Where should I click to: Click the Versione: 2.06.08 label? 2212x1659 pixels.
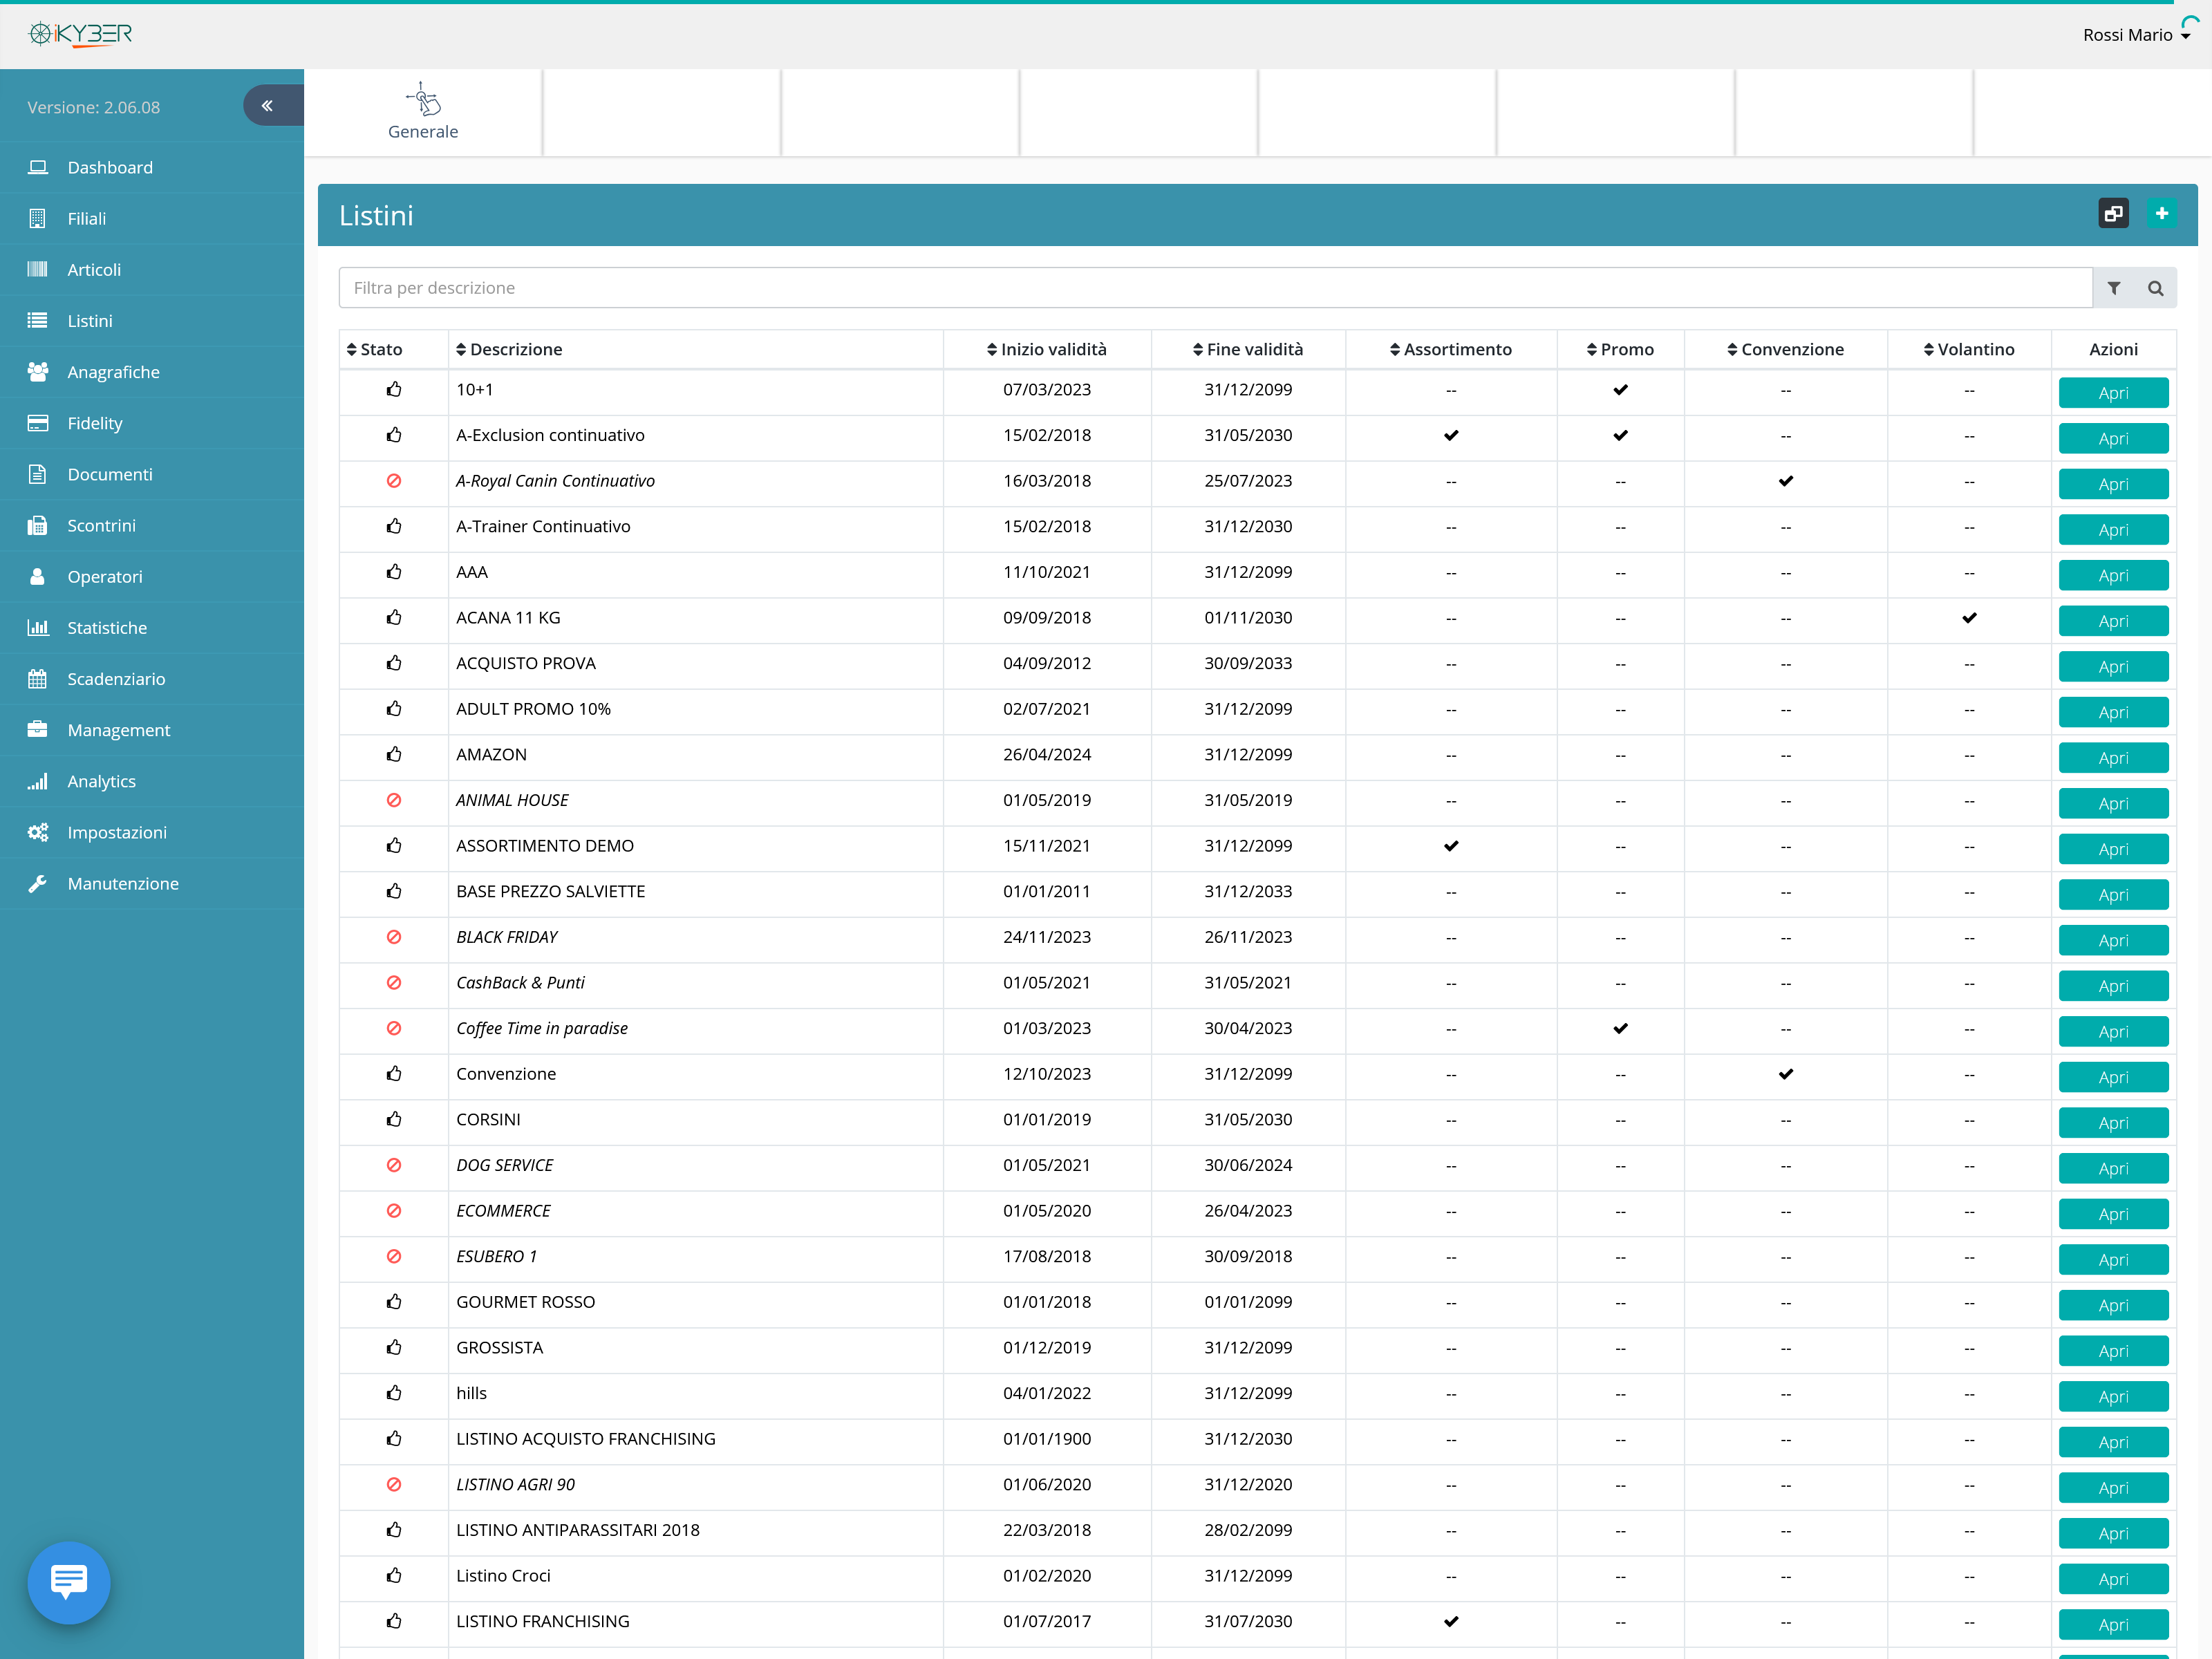[x=93, y=107]
